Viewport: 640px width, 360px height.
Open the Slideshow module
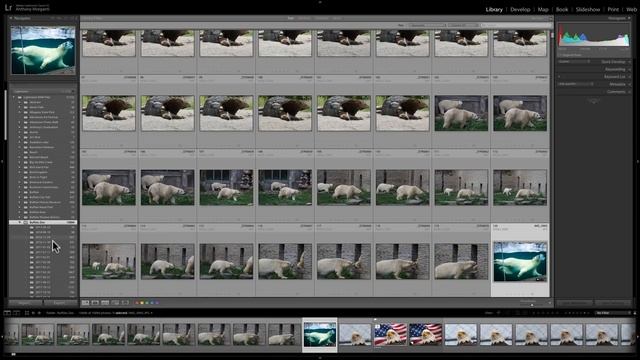[588, 9]
